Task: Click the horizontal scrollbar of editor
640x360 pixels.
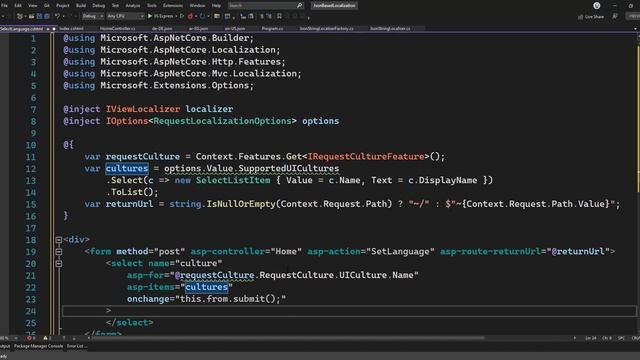Action: pos(288,338)
